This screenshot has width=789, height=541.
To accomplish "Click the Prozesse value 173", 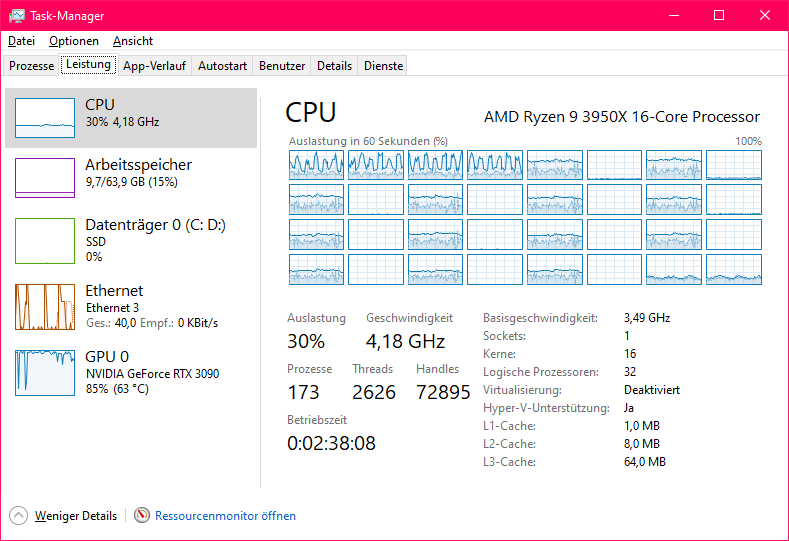I will click(x=303, y=392).
